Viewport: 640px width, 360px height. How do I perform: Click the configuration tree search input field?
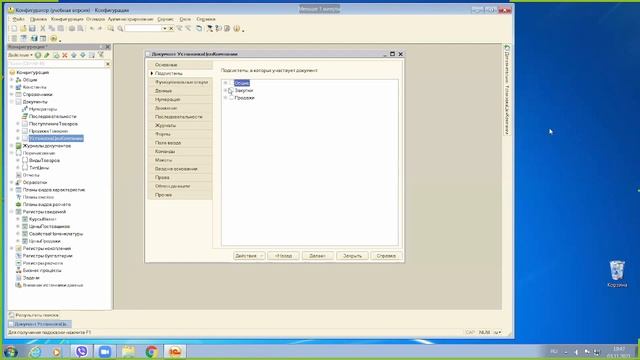[56, 64]
